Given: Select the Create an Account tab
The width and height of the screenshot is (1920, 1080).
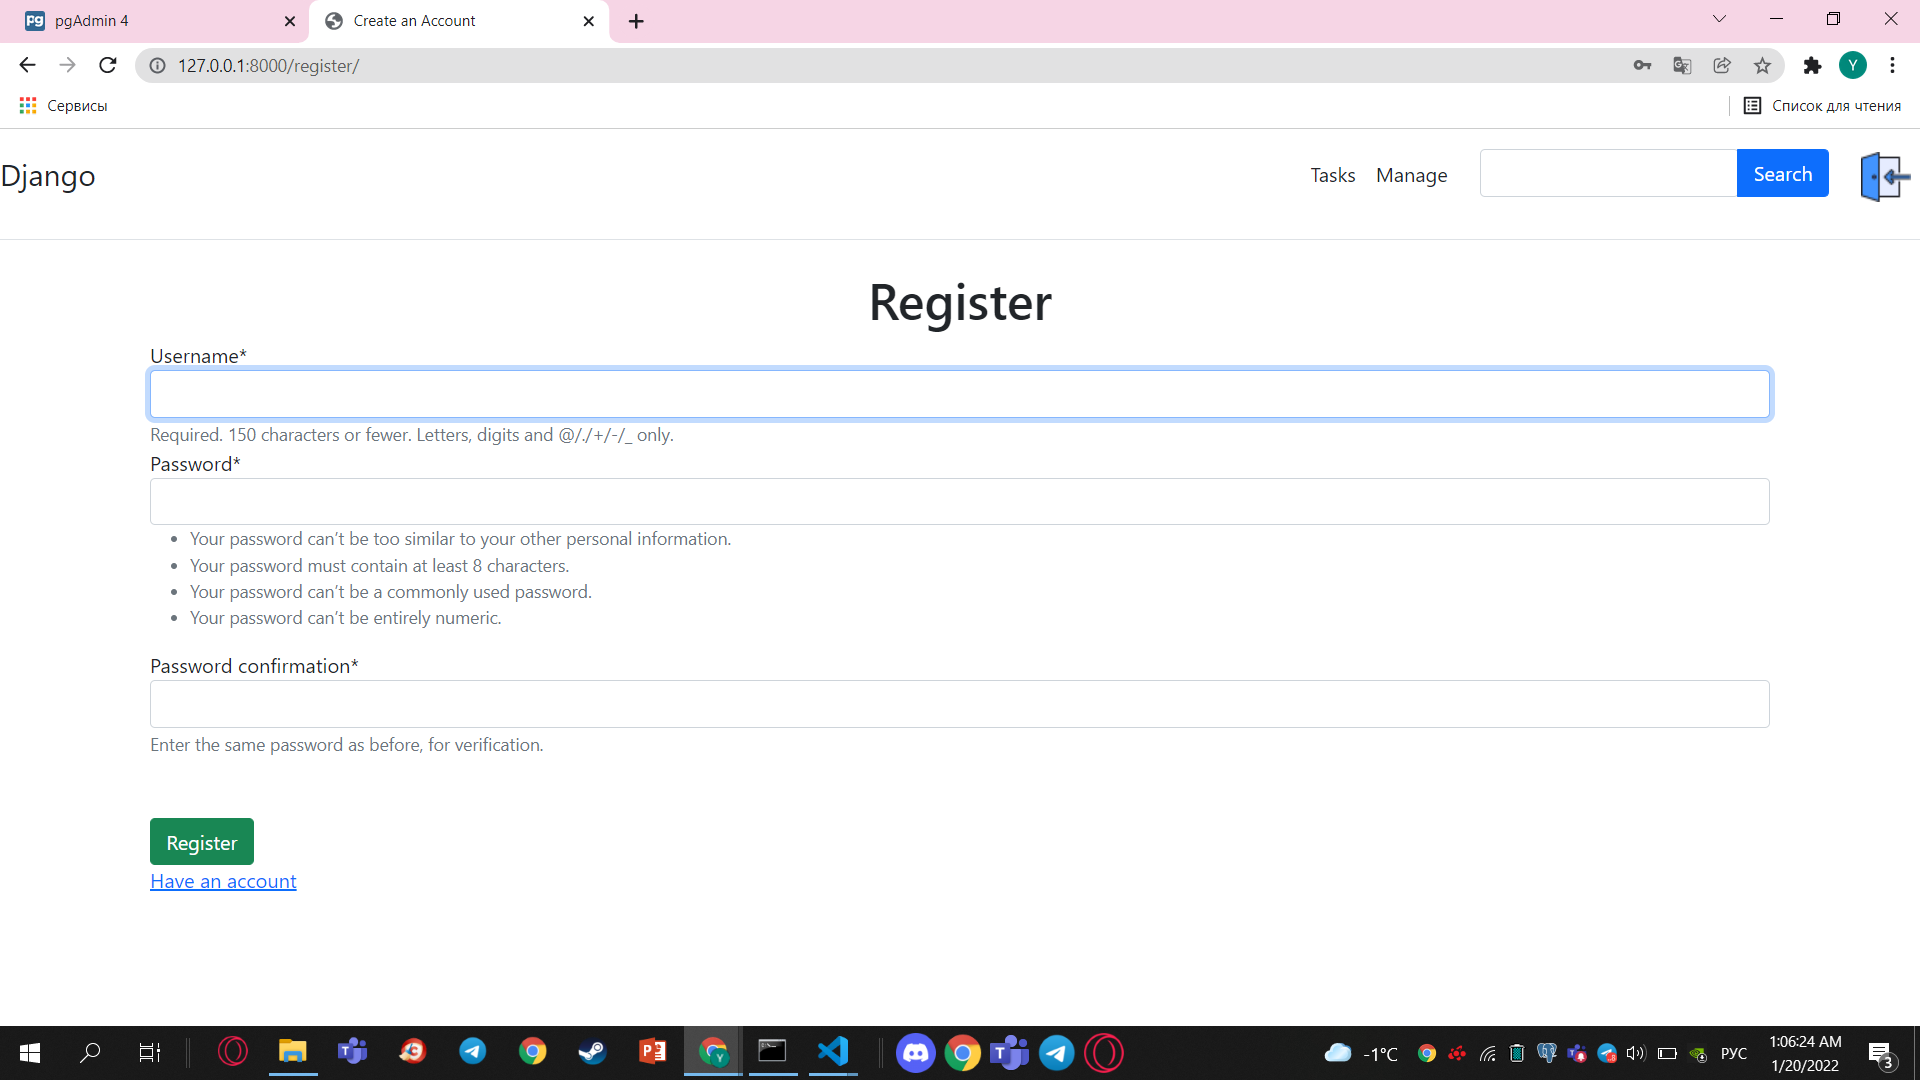Looking at the screenshot, I should (459, 21).
